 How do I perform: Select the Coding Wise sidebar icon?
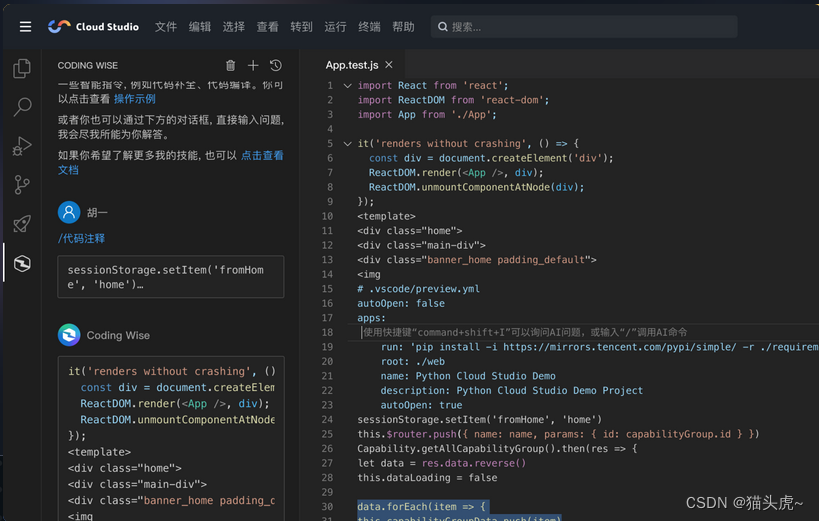[22, 263]
